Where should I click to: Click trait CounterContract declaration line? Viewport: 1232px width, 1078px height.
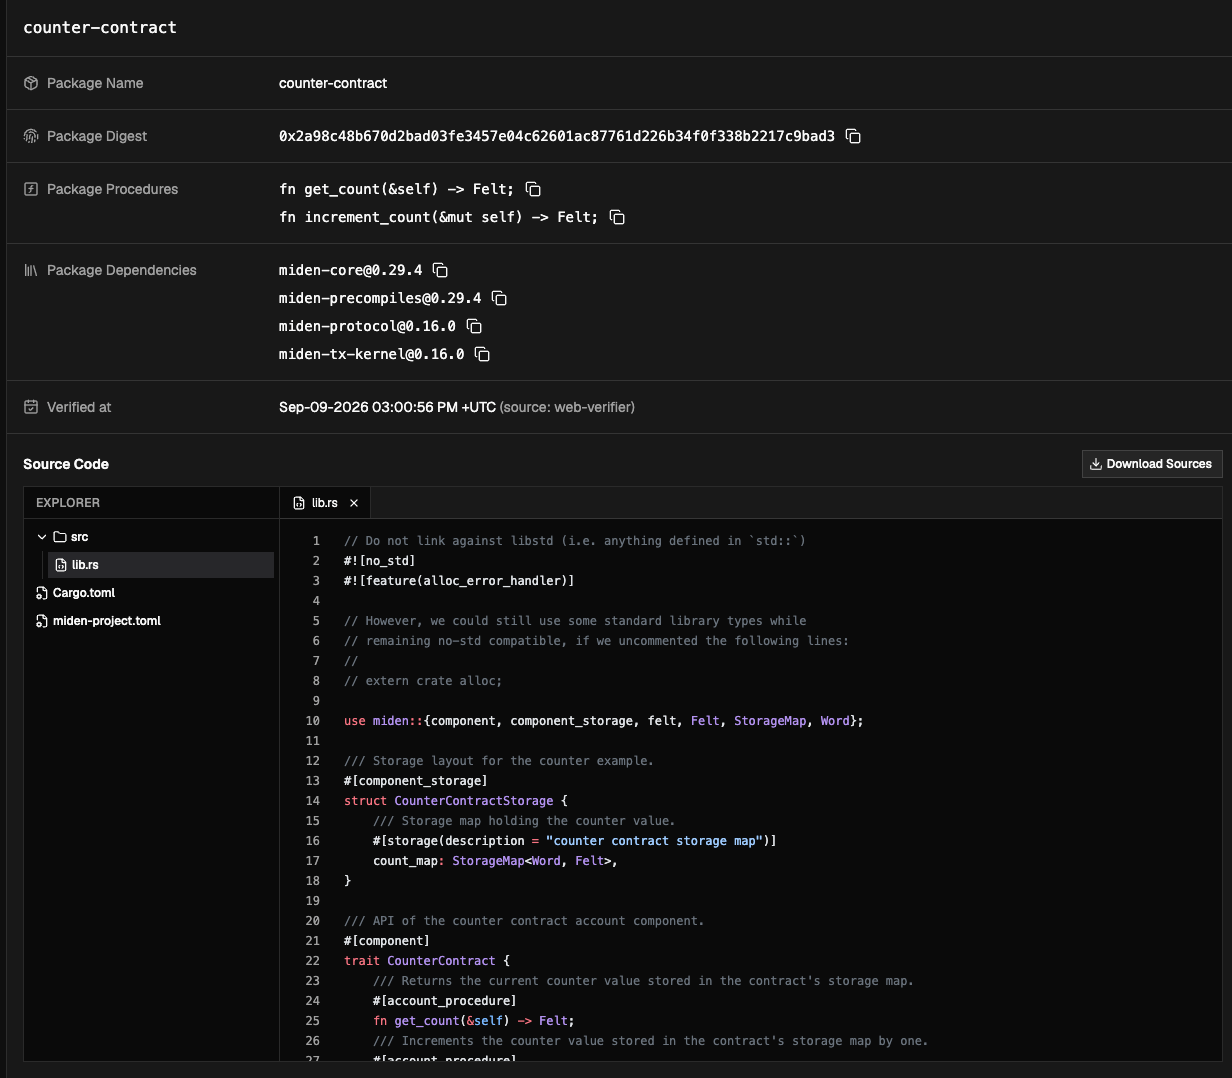click(427, 961)
